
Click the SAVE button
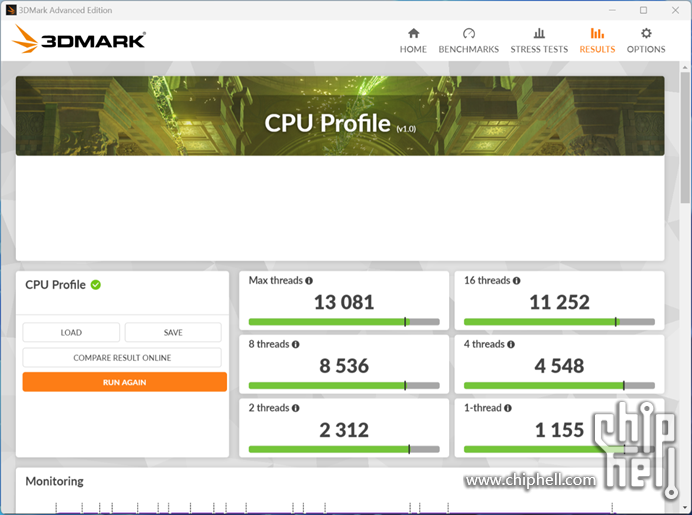pyautogui.click(x=173, y=332)
